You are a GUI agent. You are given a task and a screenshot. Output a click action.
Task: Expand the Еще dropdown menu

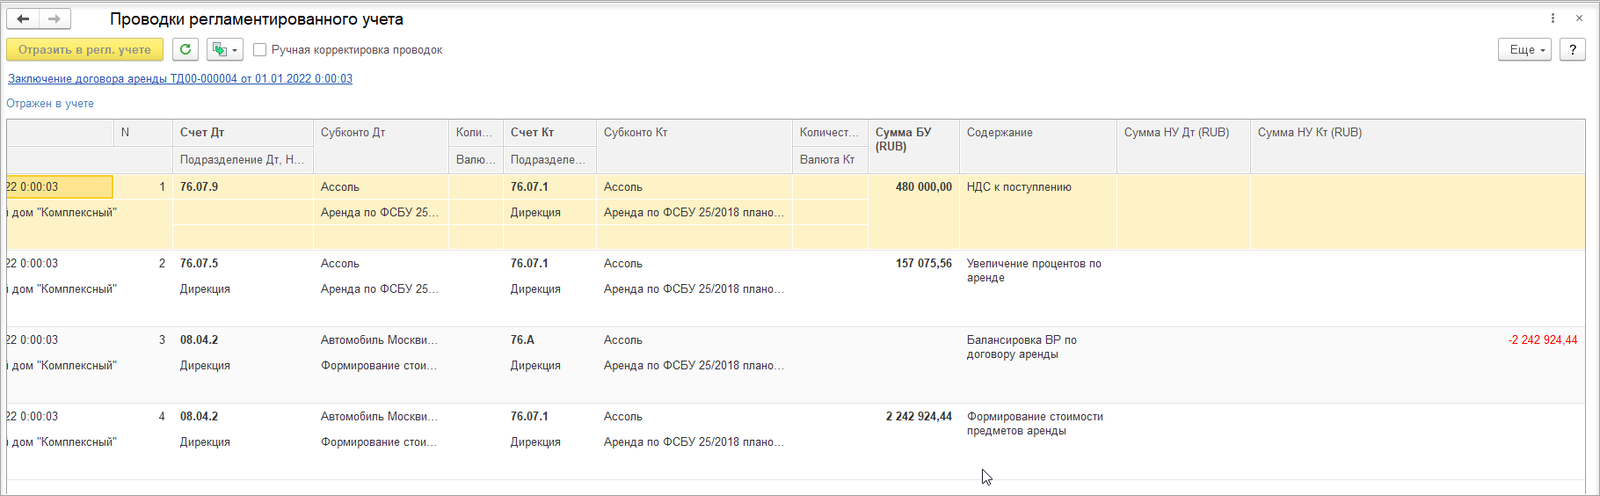[1525, 49]
